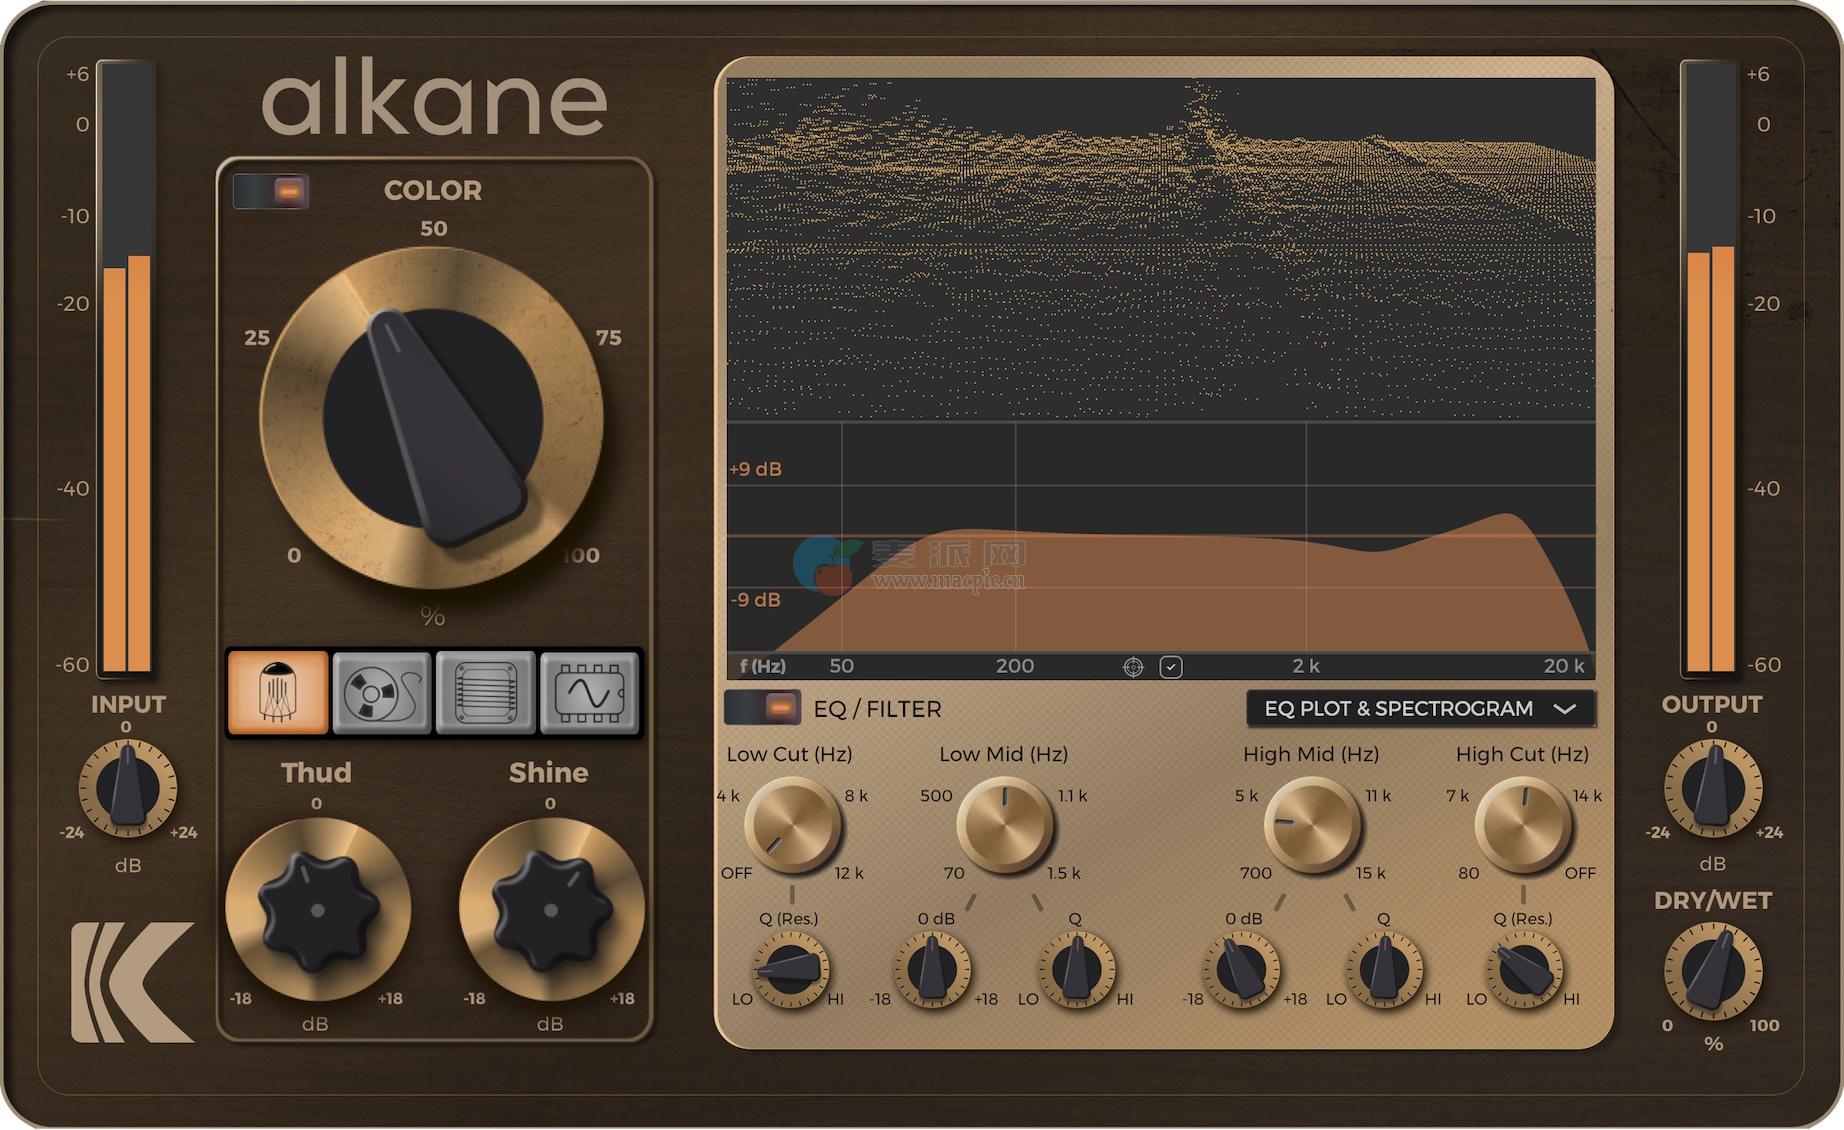Toggle the COLOR section power switch
Viewport: 1844px width, 1130px height.
click(271, 191)
